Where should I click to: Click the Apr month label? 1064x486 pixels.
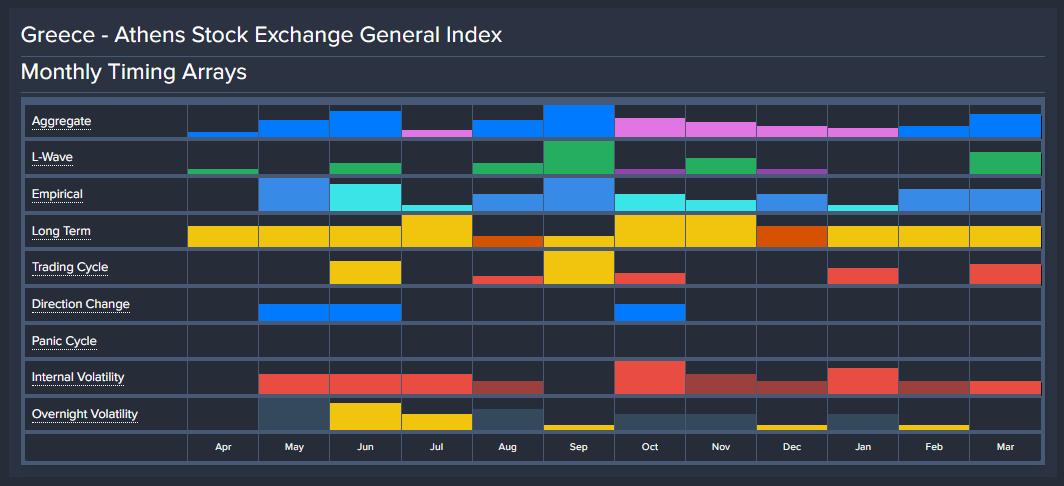(223, 447)
